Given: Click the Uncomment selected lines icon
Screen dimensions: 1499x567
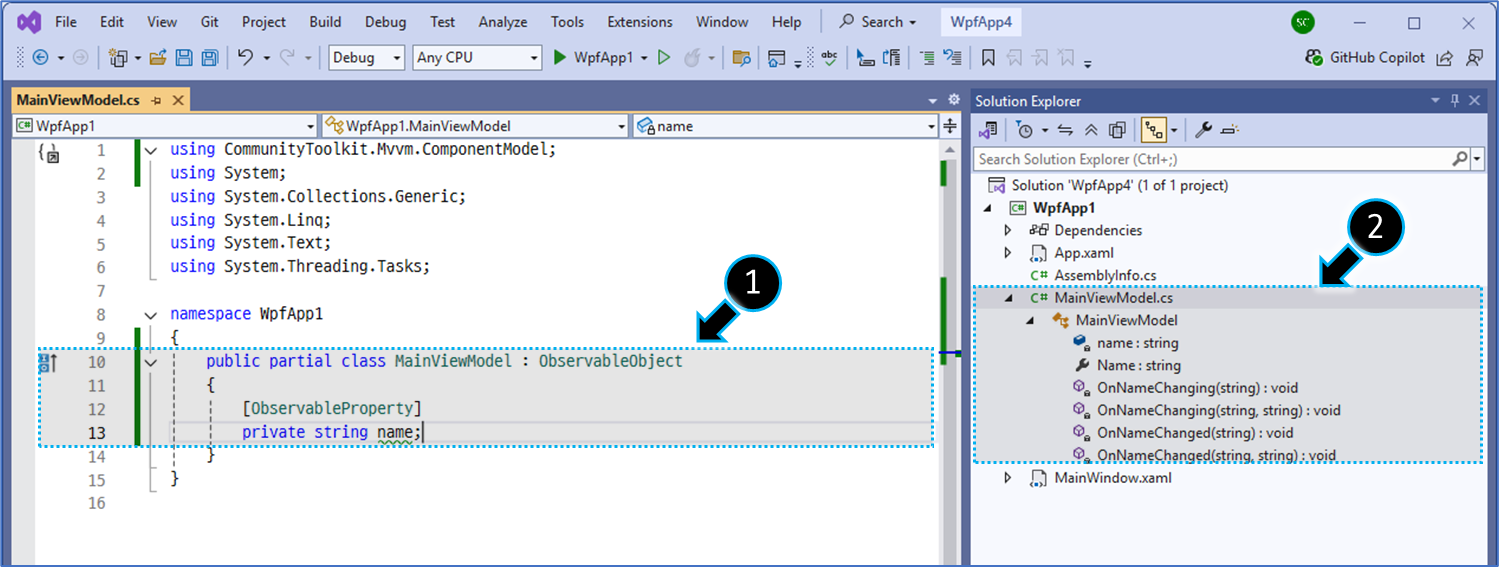Looking at the screenshot, I should [x=952, y=58].
